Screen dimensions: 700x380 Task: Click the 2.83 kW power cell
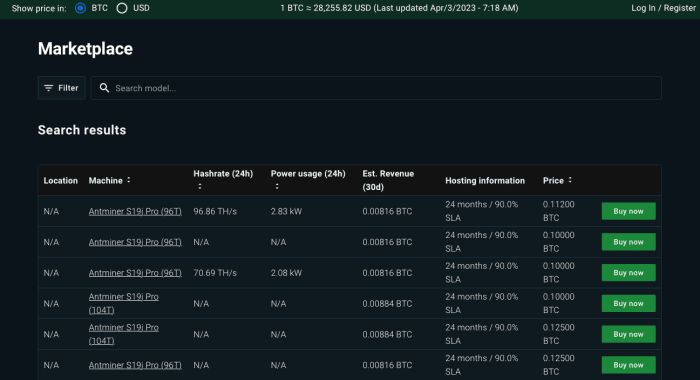click(286, 211)
